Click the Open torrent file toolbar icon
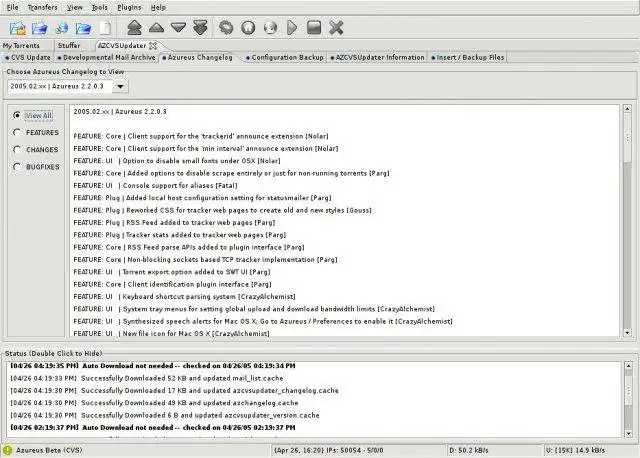Image resolution: width=640 pixels, height=458 pixels. (18, 28)
